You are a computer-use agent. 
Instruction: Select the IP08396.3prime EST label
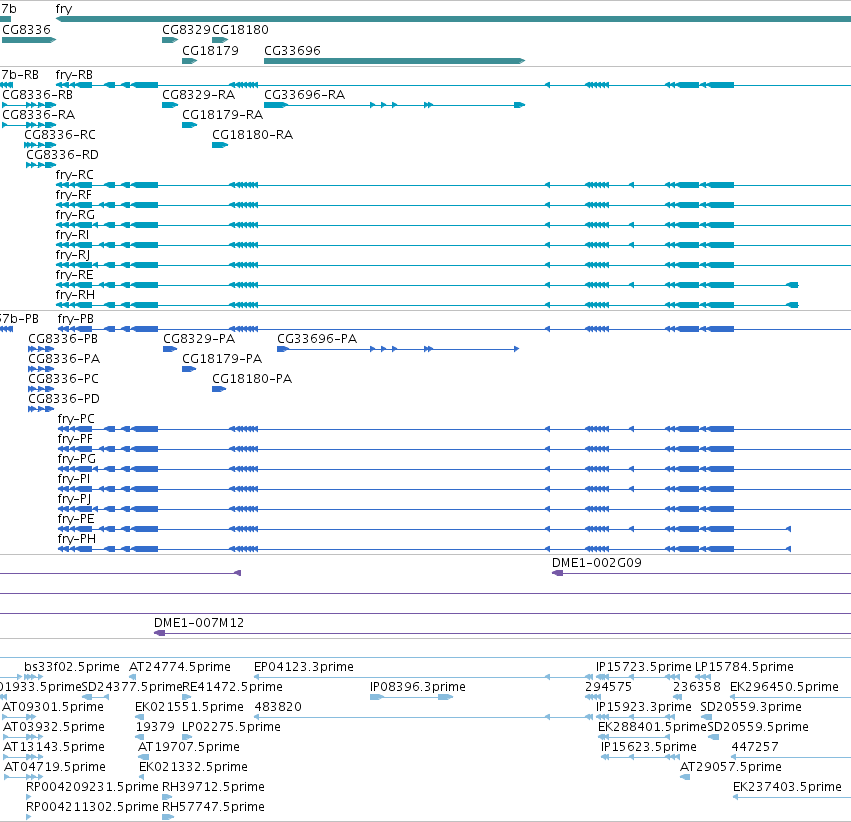[418, 687]
